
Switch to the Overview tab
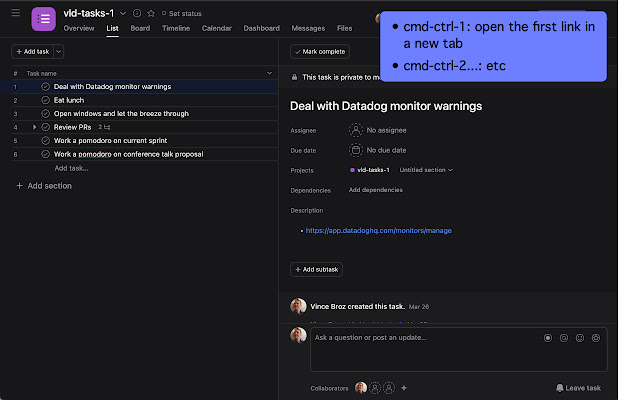tap(79, 28)
